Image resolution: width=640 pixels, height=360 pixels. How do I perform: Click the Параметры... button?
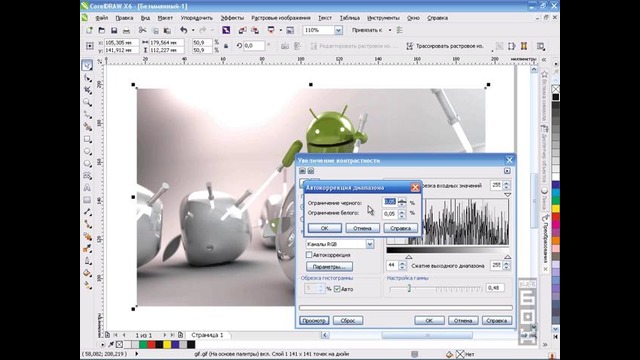[329, 267]
